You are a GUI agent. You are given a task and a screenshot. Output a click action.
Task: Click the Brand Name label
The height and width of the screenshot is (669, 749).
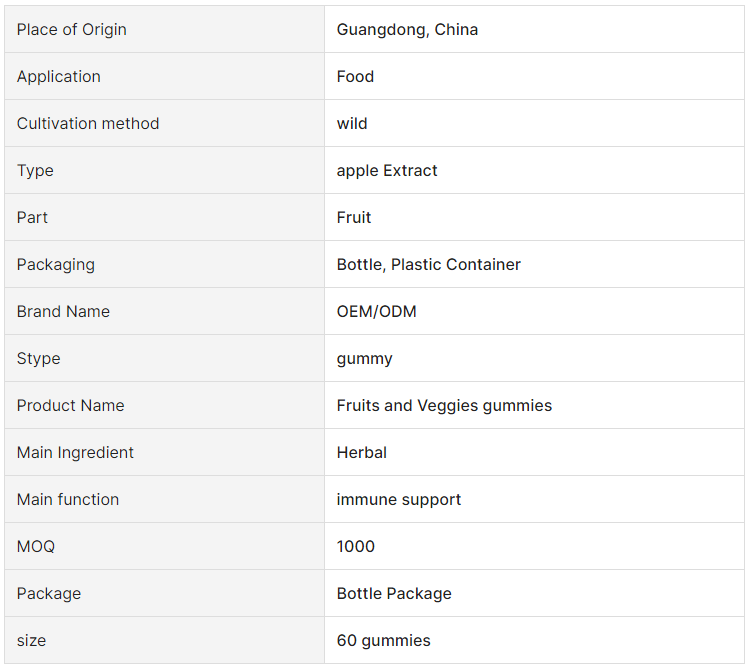[63, 312]
